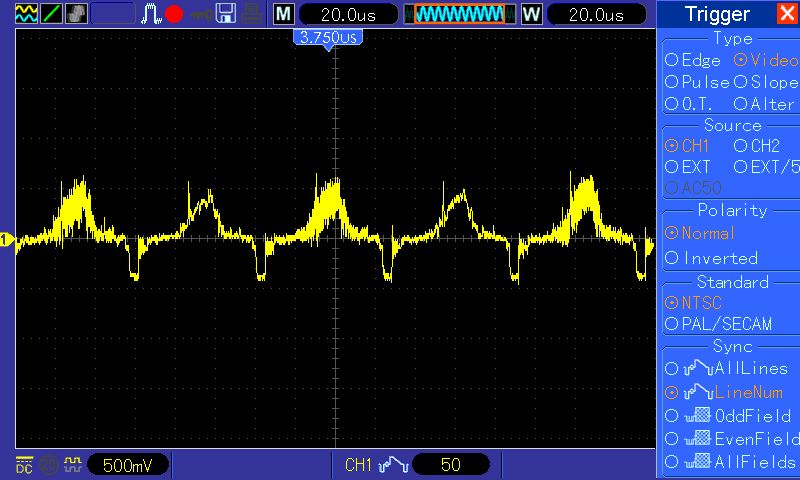Close the Trigger panel
Screen dimensions: 800x480
[787, 13]
